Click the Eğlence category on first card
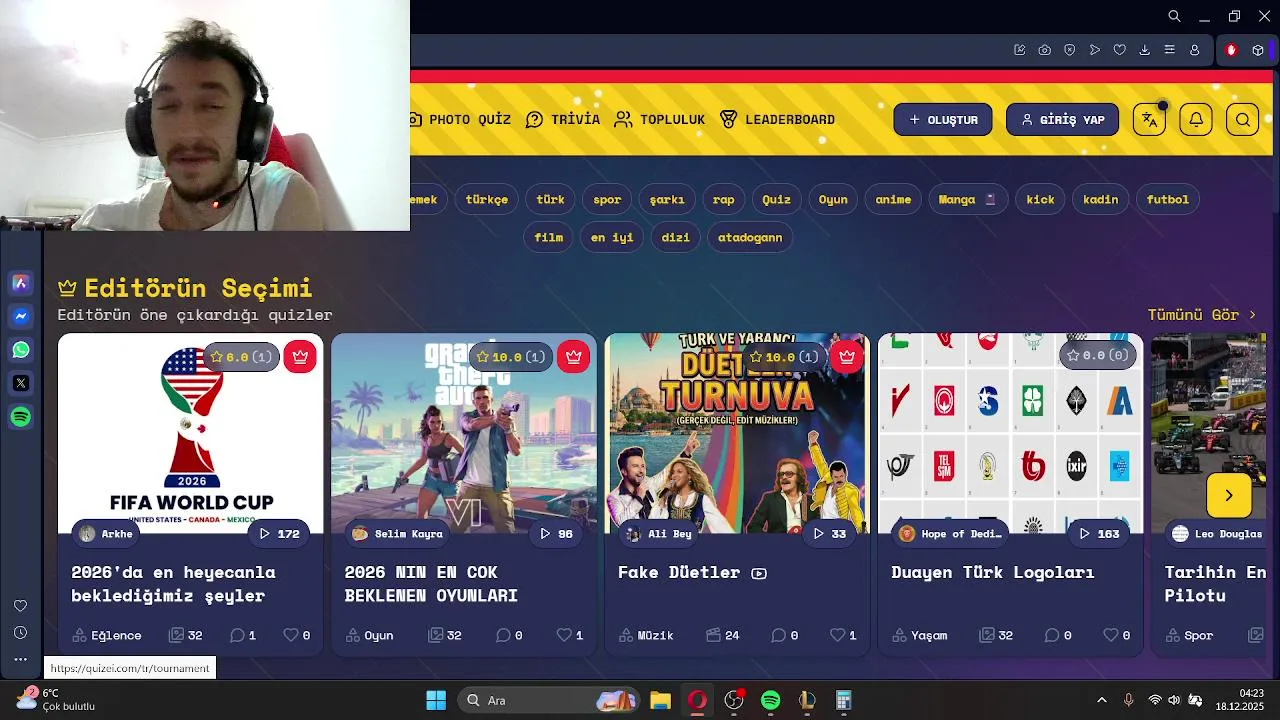1280x720 pixels. (107, 635)
